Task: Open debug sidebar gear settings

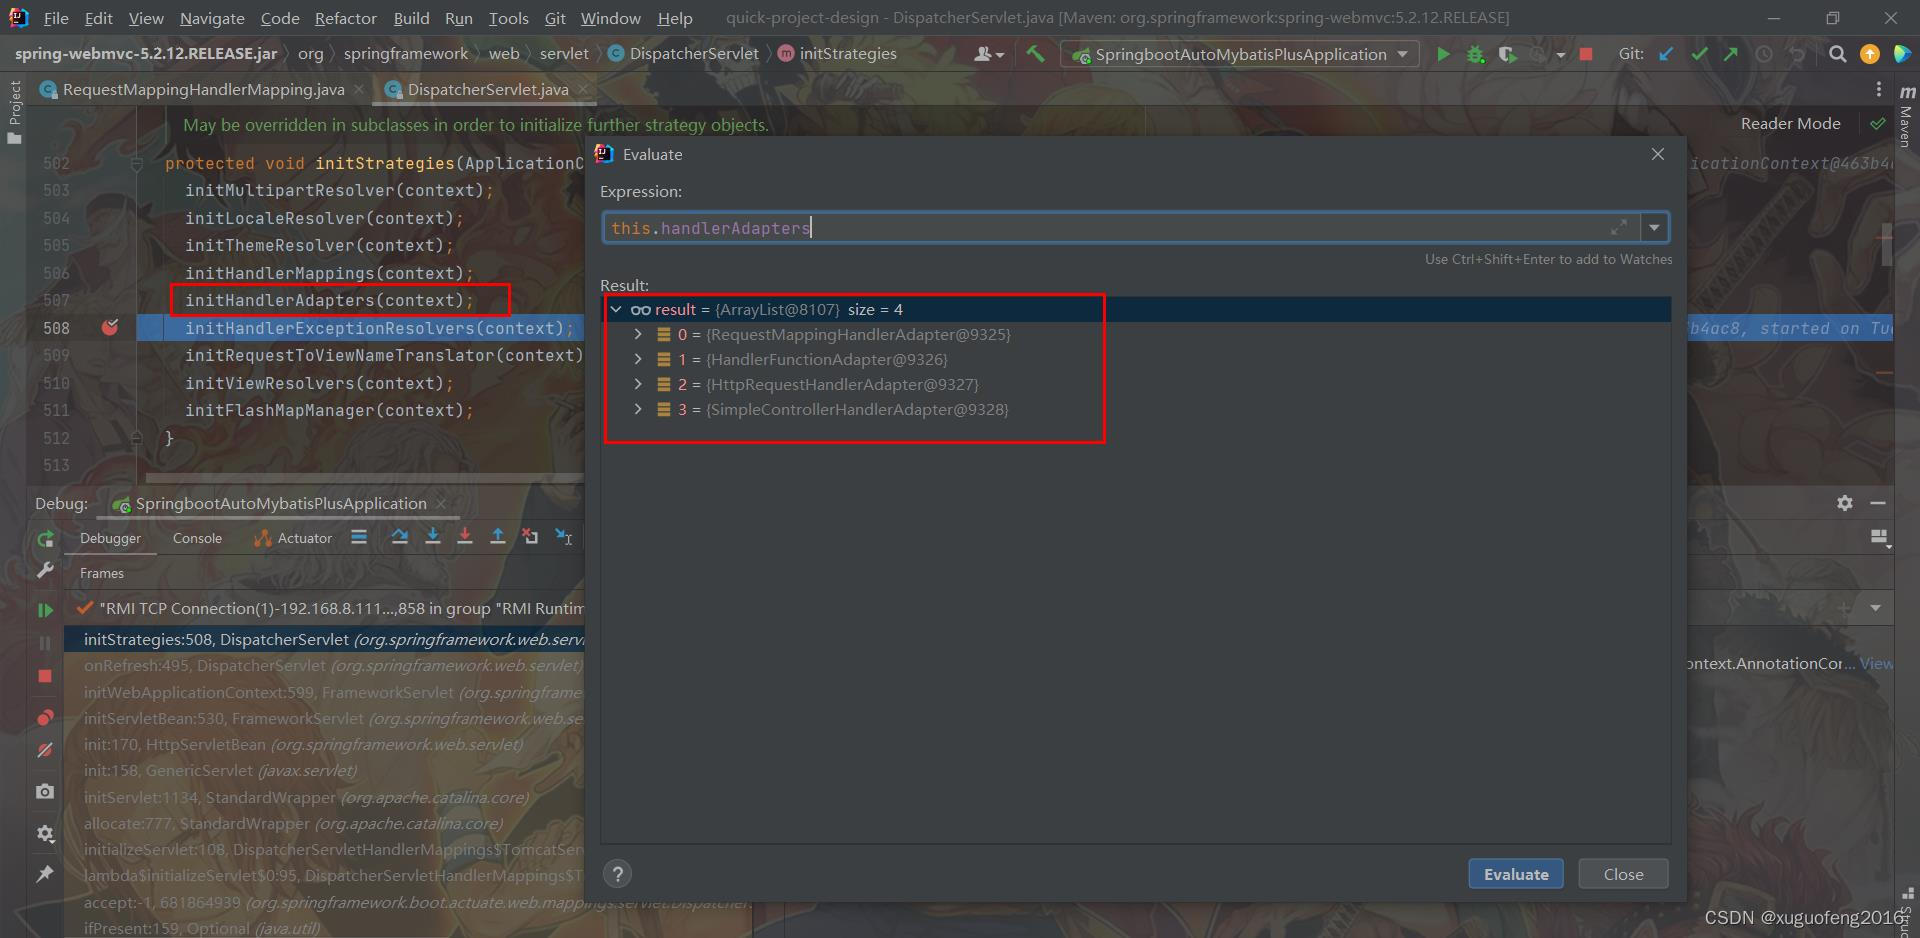Action: (45, 833)
